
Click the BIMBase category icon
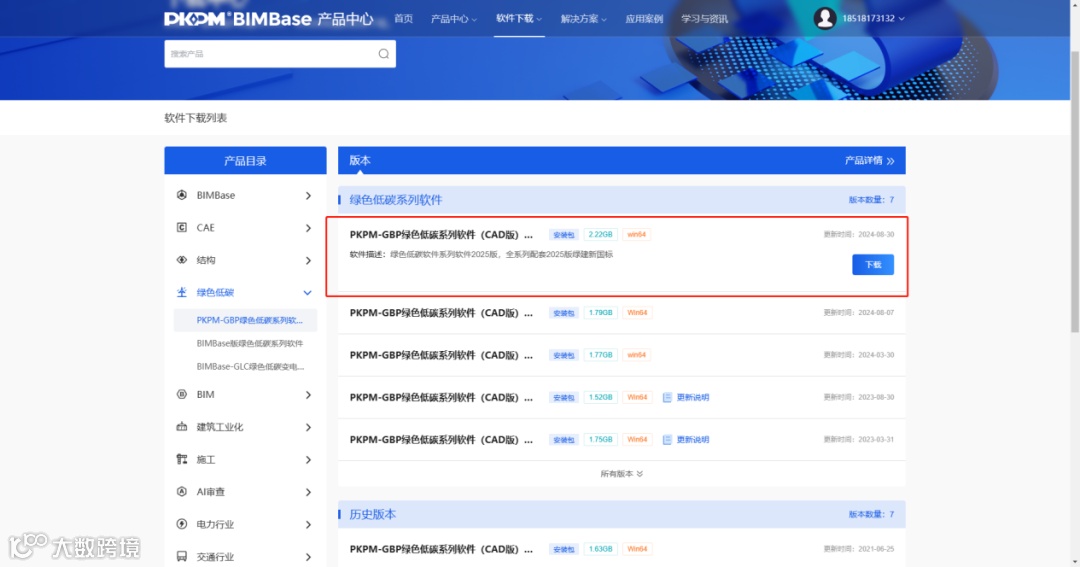182,195
